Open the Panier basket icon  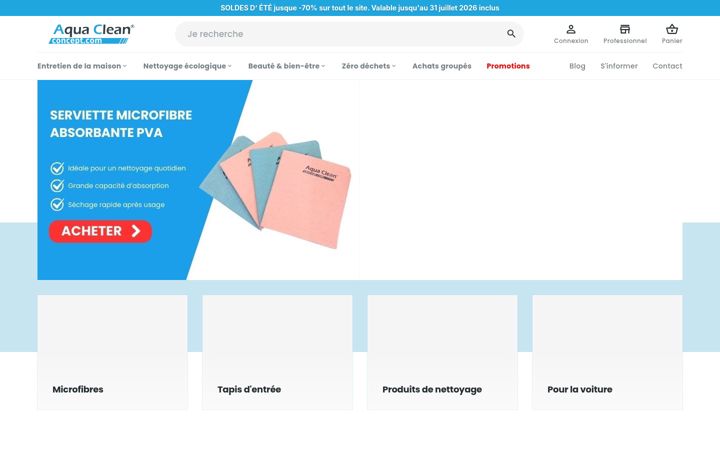(672, 34)
